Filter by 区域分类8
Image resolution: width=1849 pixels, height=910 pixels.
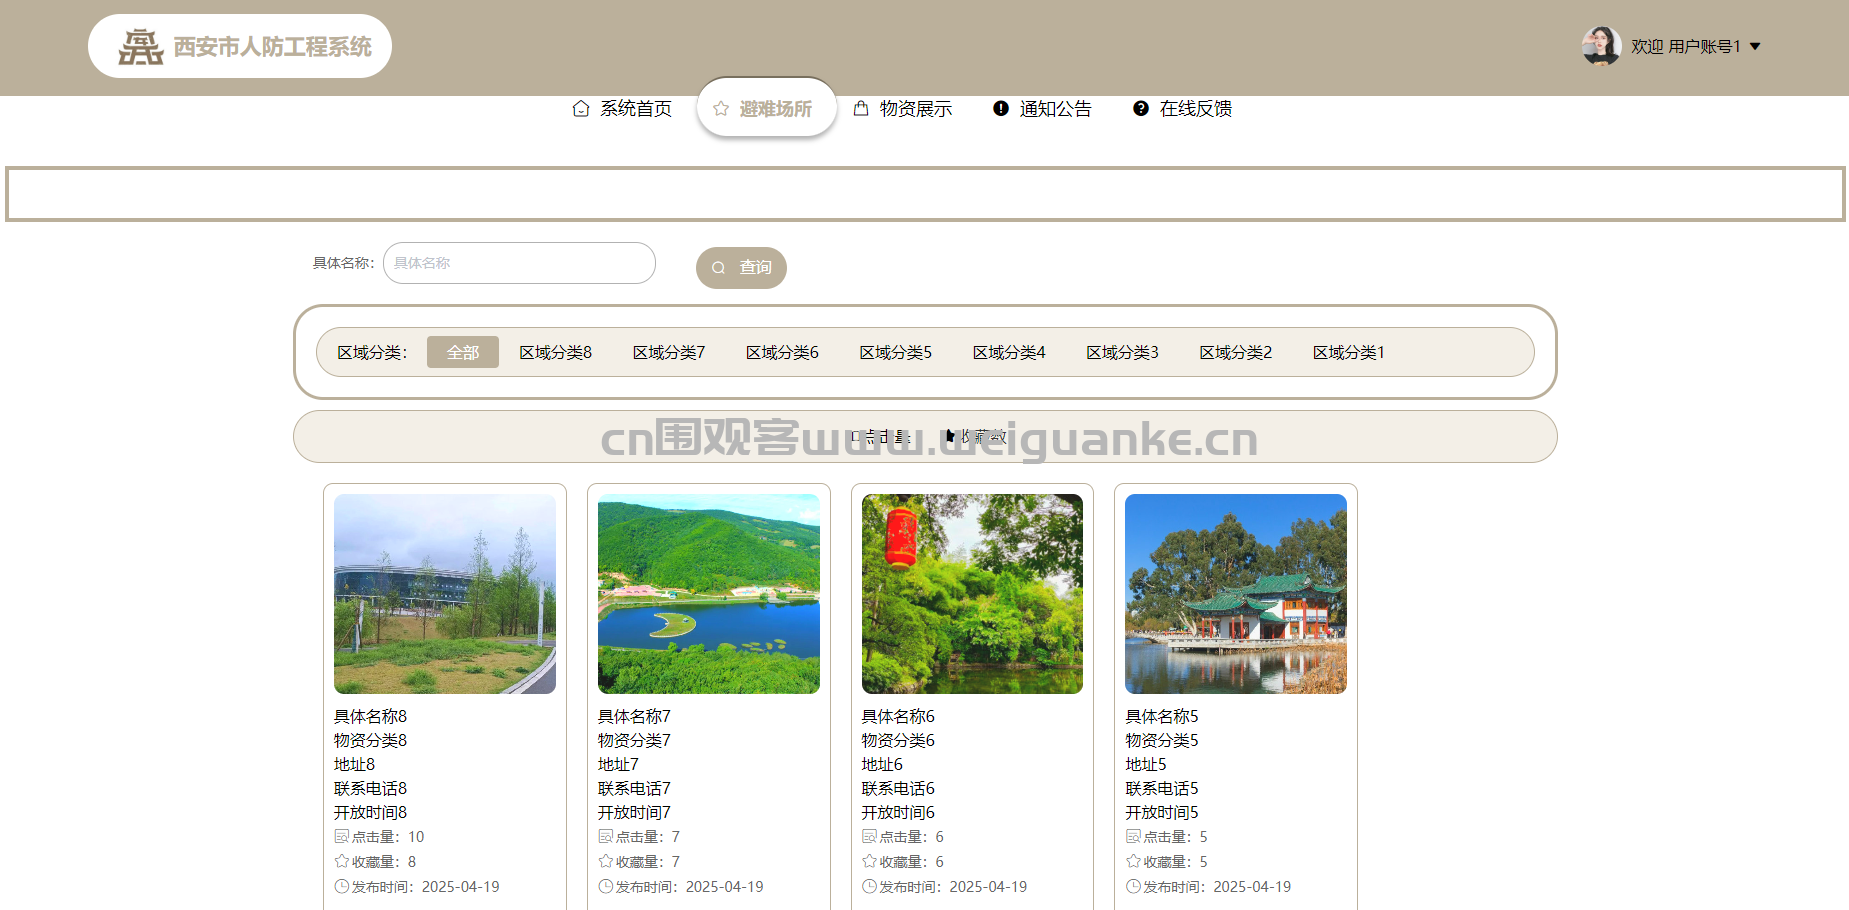[555, 352]
